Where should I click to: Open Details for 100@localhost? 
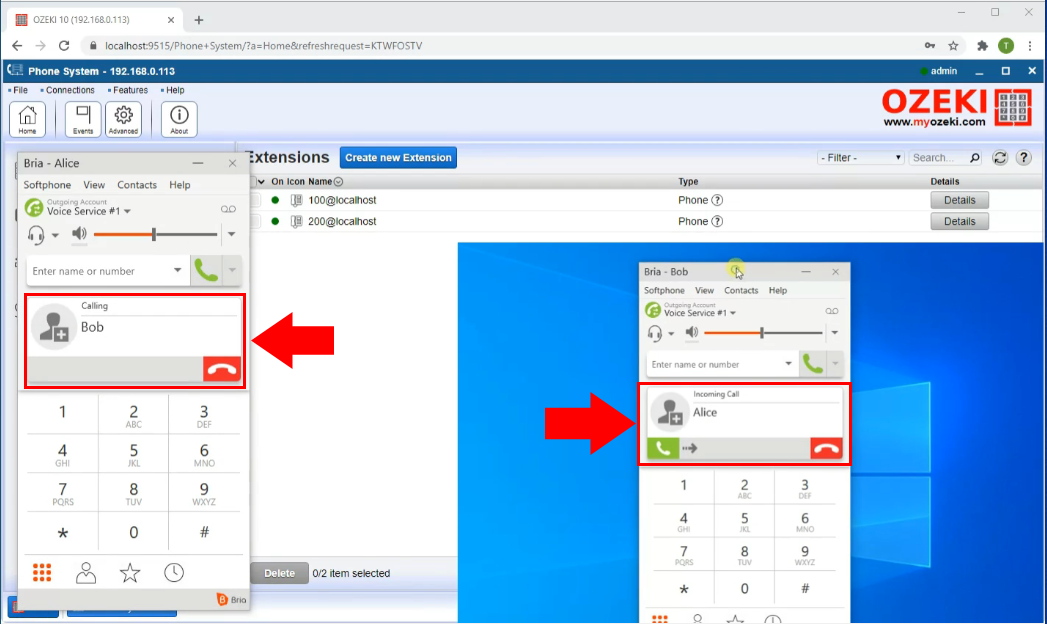(x=960, y=200)
